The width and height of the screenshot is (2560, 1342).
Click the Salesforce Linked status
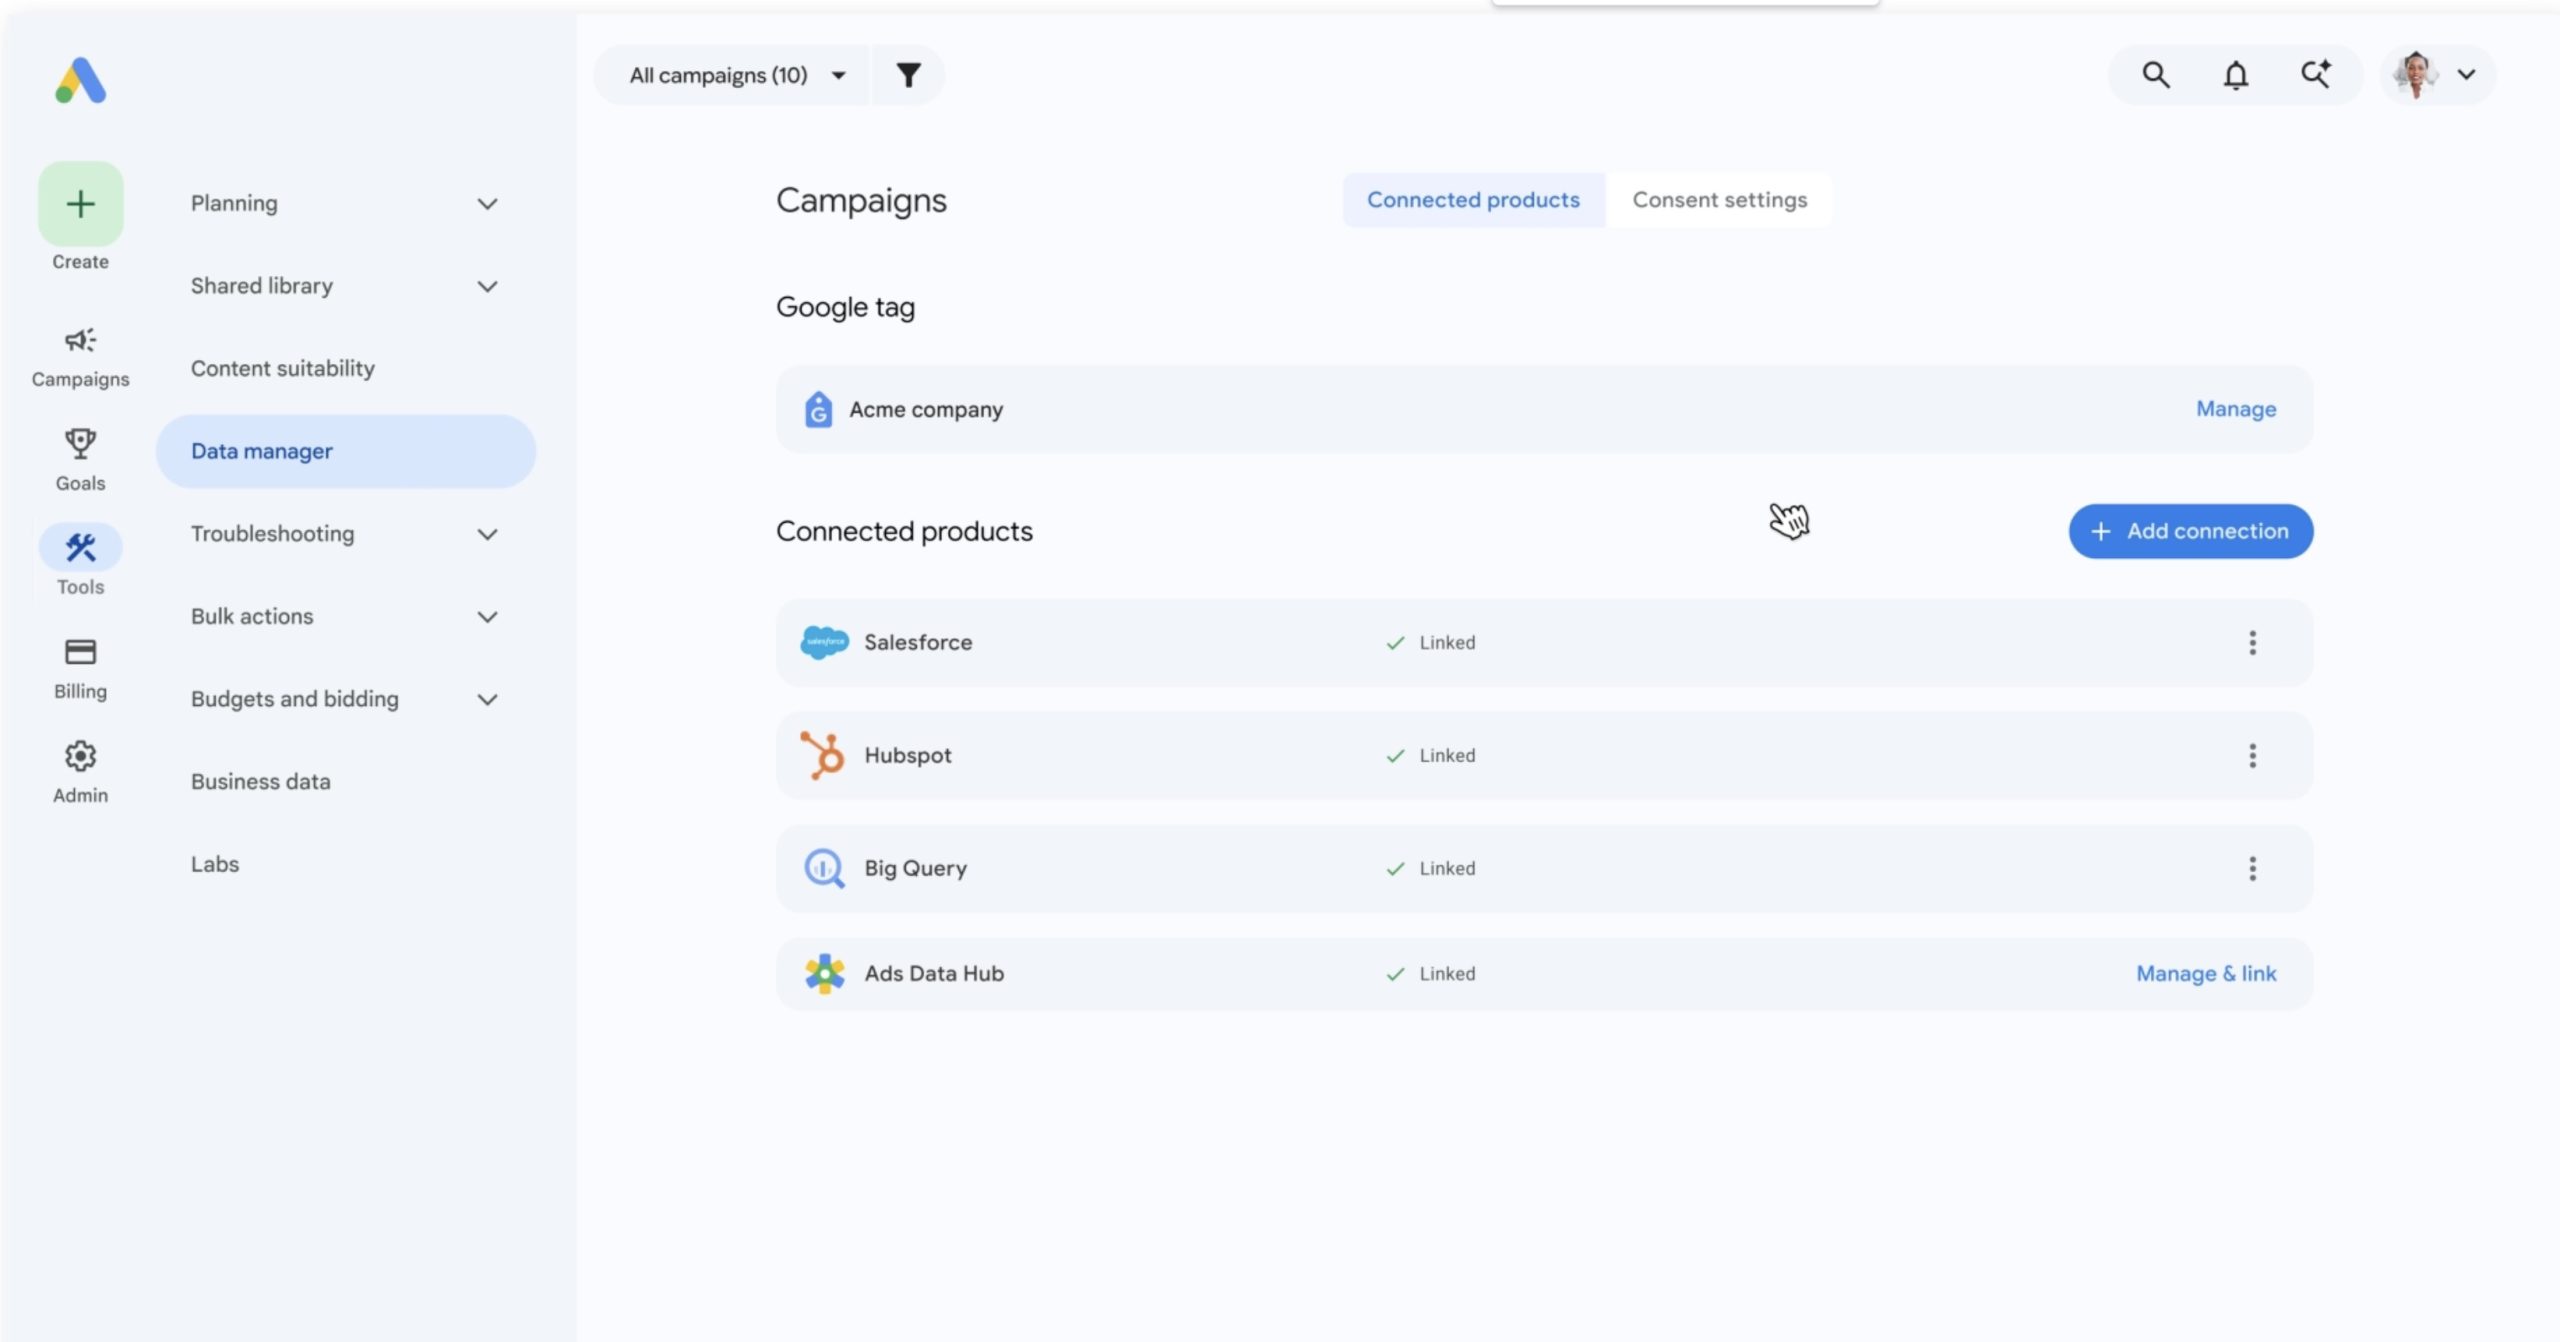tap(1431, 642)
